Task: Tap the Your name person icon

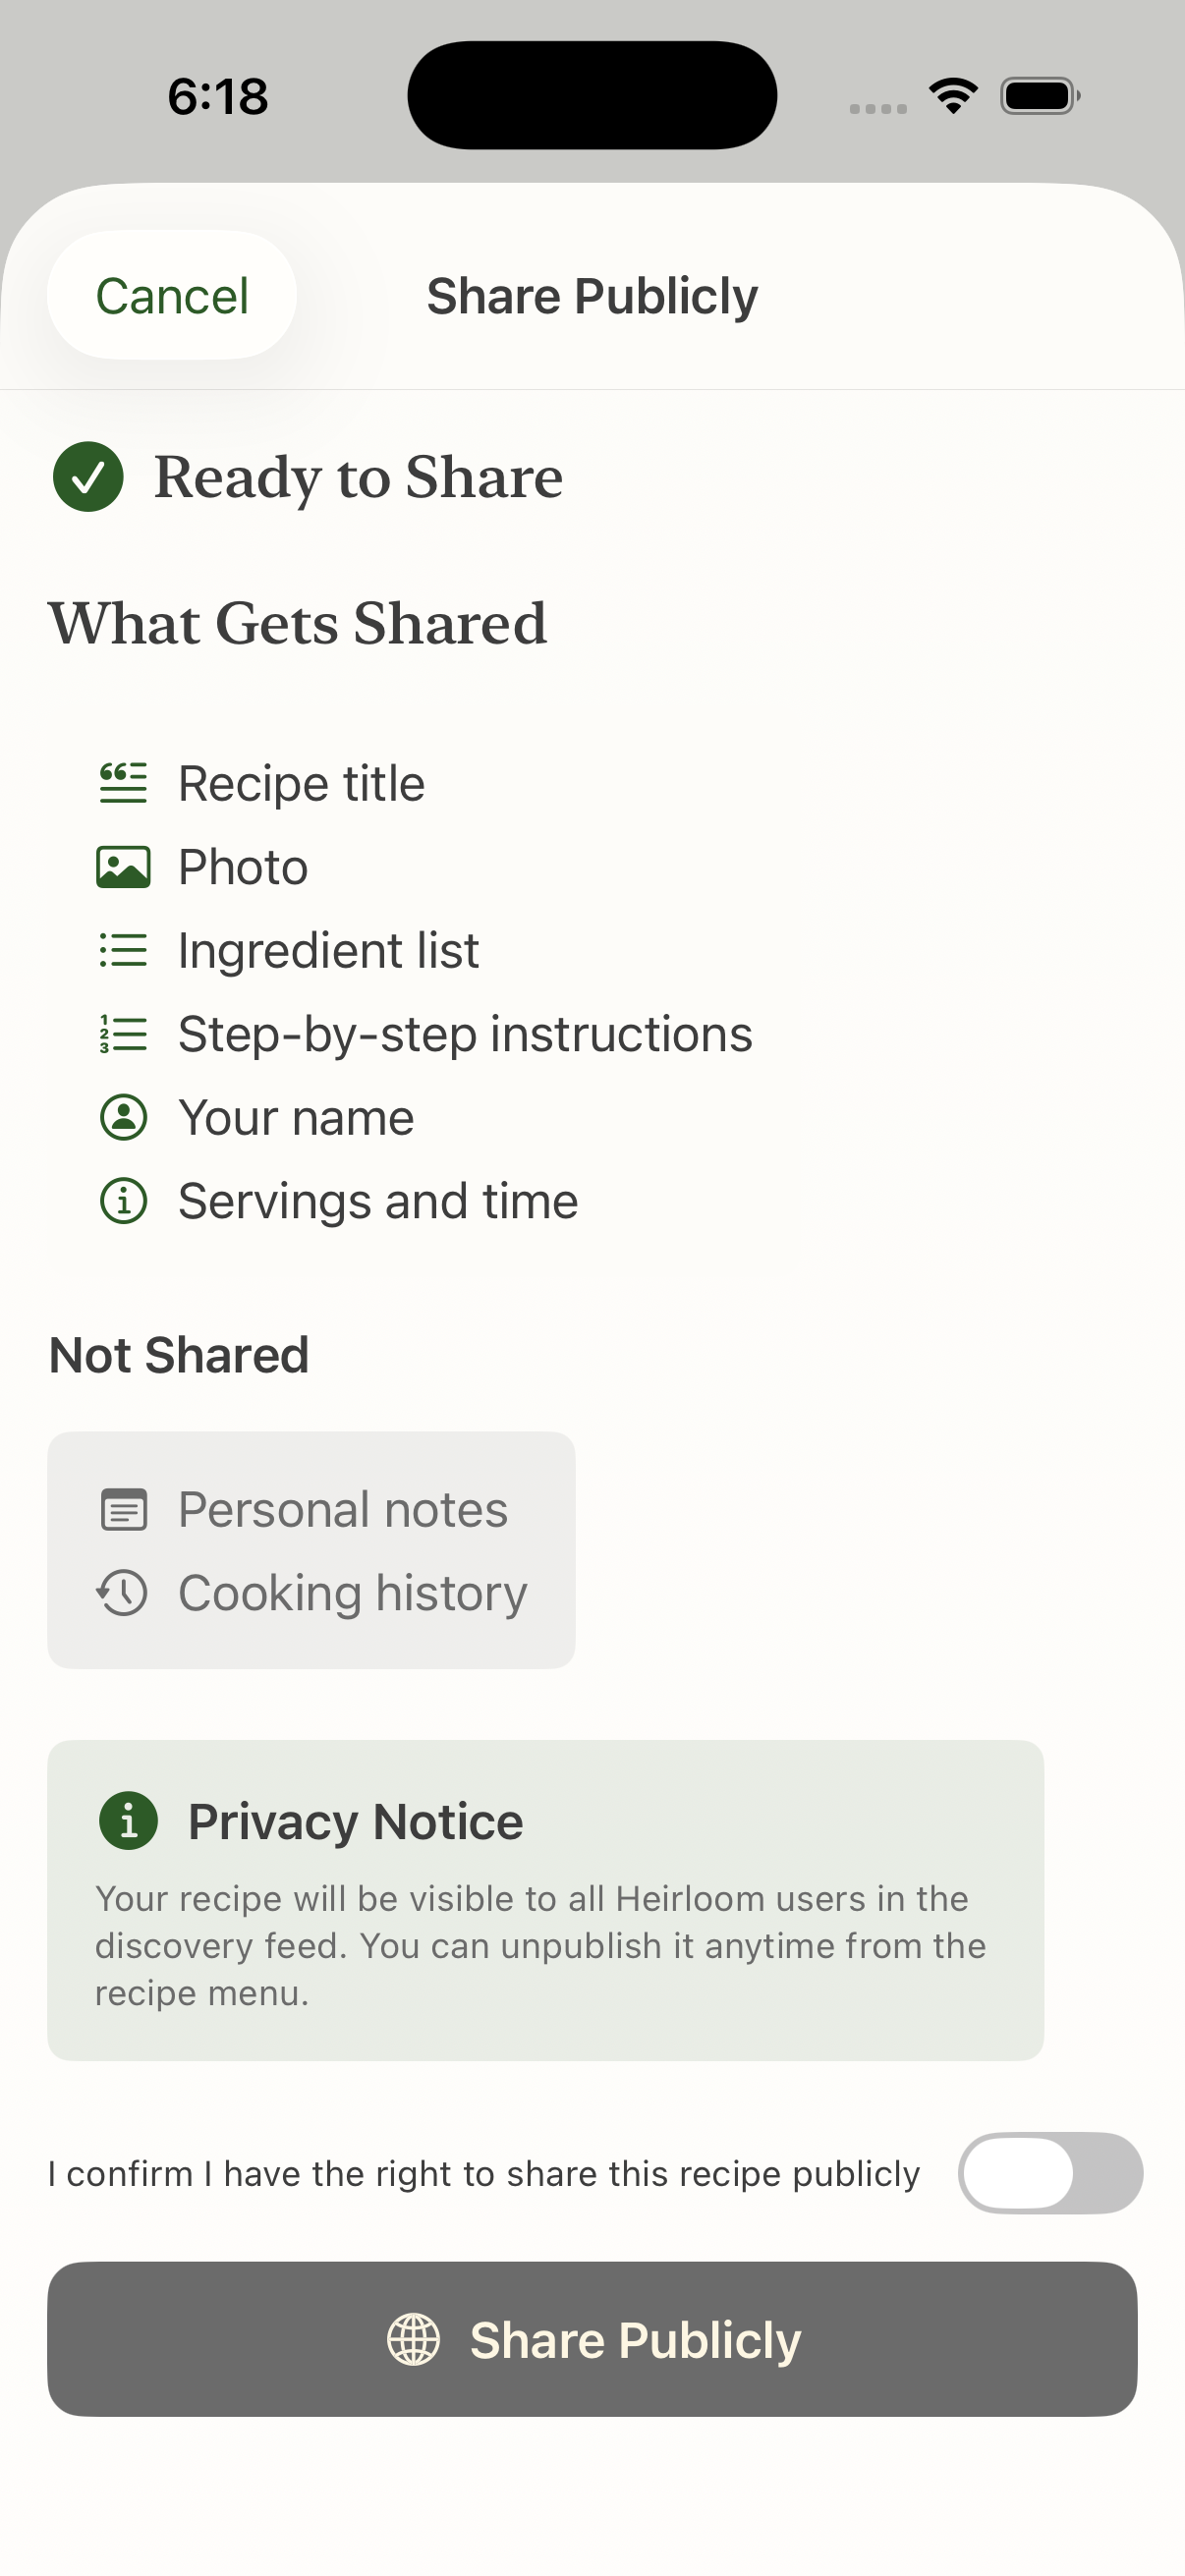Action: [x=123, y=1117]
